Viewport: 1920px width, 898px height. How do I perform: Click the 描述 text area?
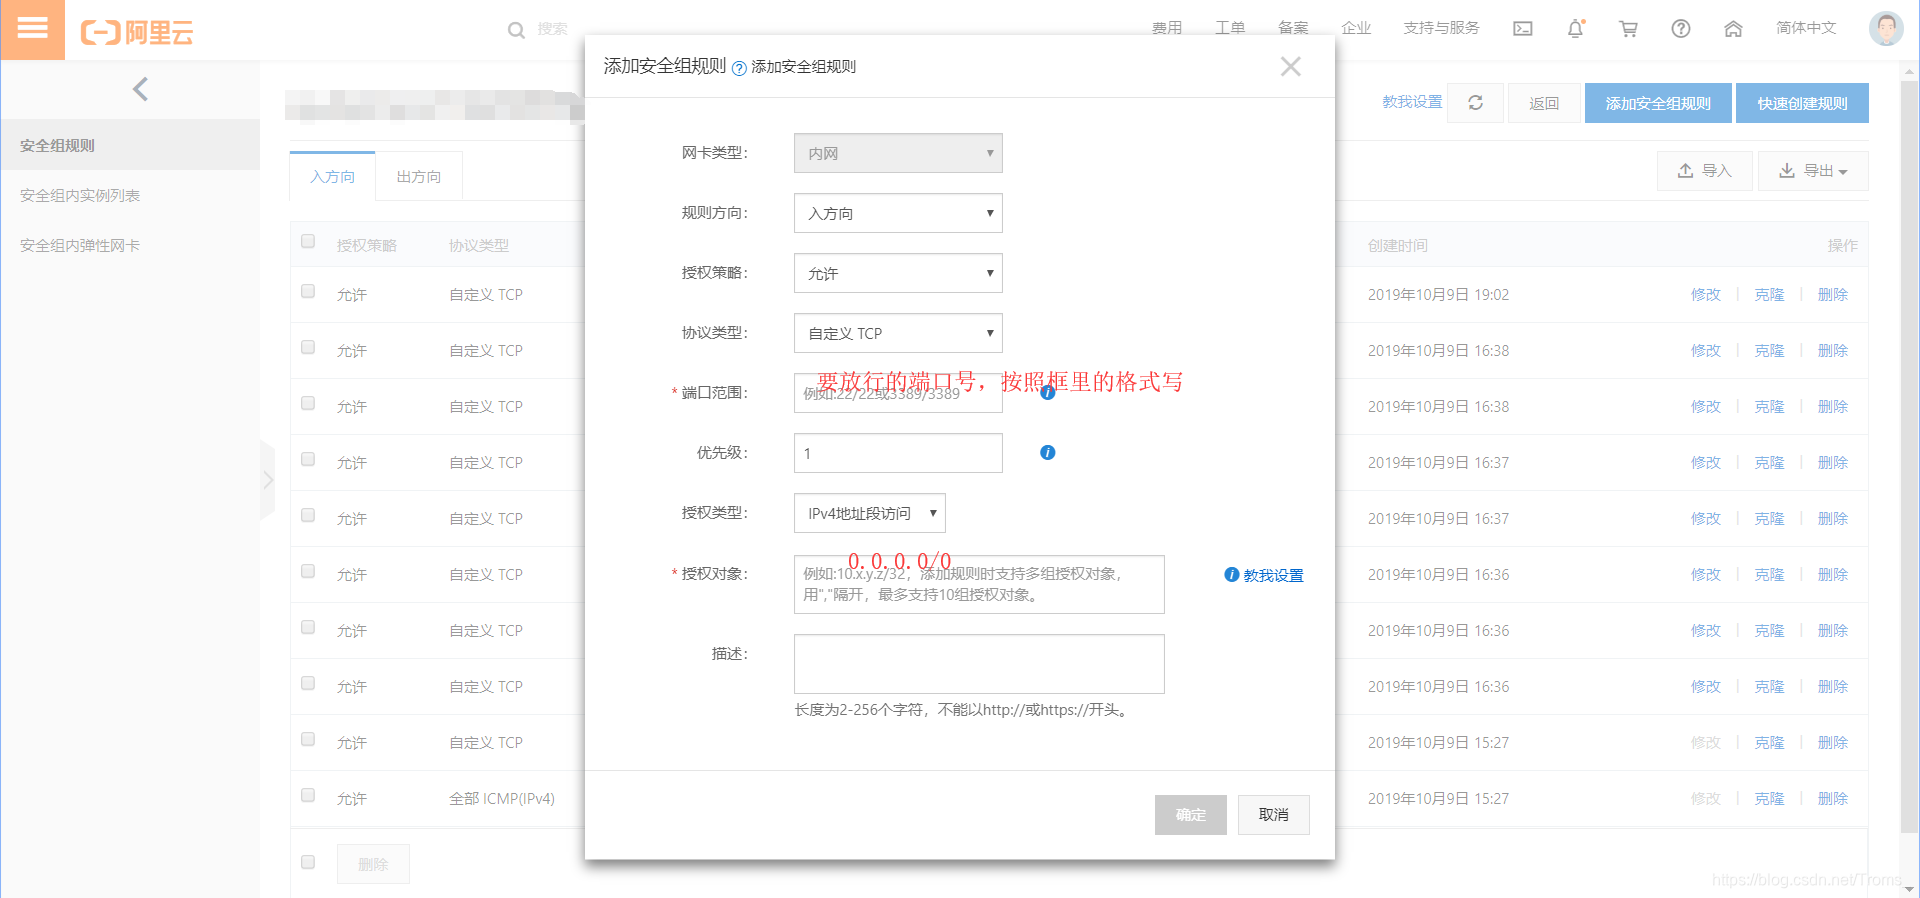[979, 664]
